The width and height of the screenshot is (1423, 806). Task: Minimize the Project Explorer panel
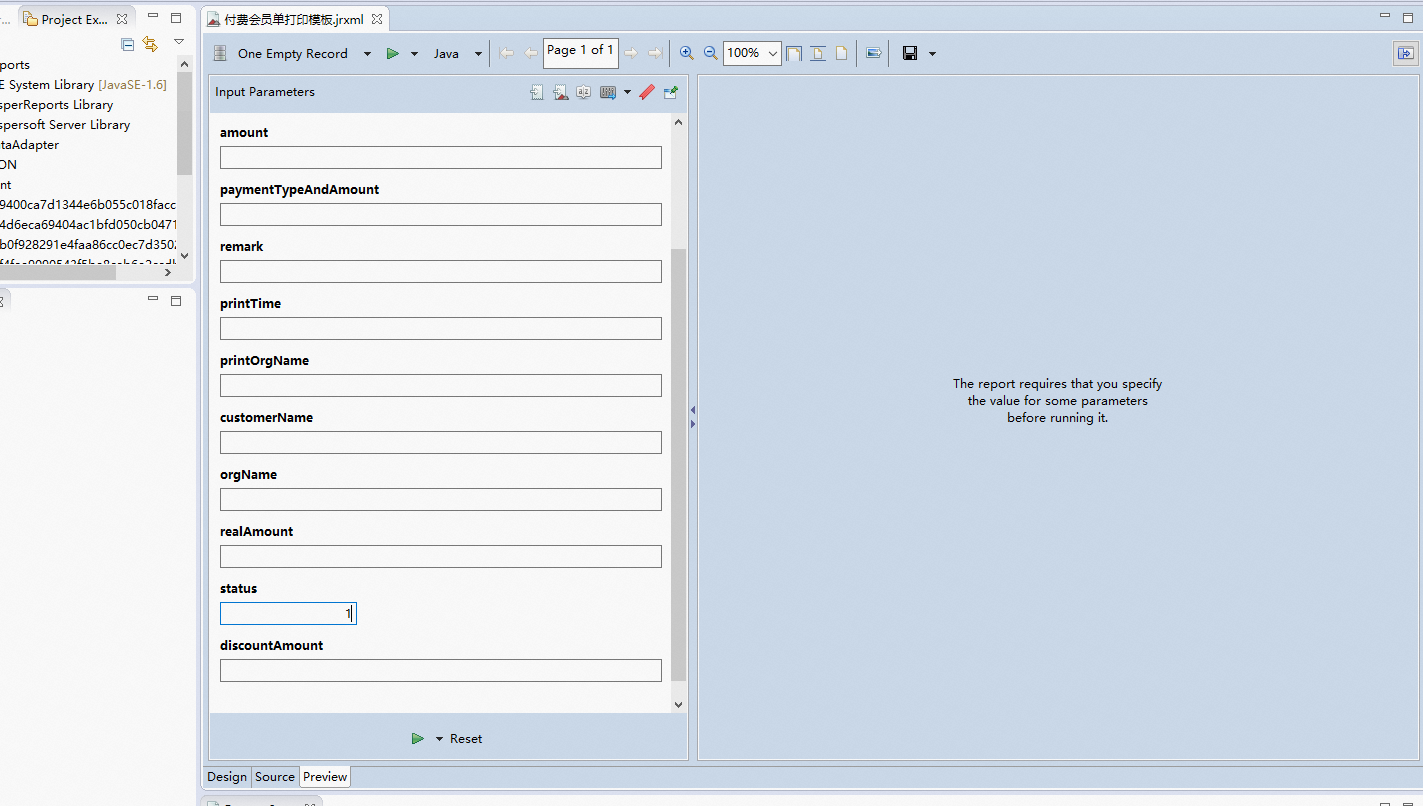(x=153, y=18)
